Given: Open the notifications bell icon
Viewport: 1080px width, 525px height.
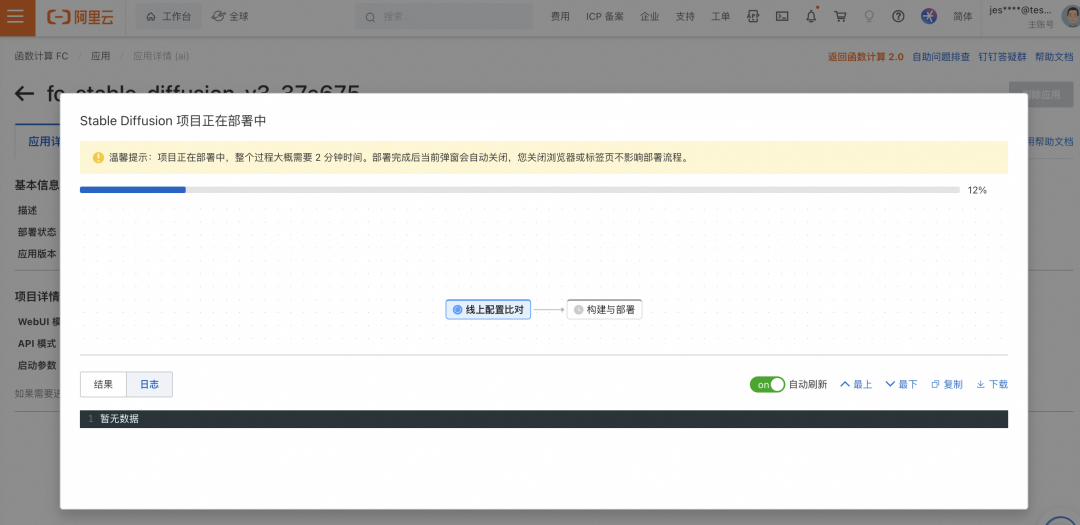Looking at the screenshot, I should [811, 17].
